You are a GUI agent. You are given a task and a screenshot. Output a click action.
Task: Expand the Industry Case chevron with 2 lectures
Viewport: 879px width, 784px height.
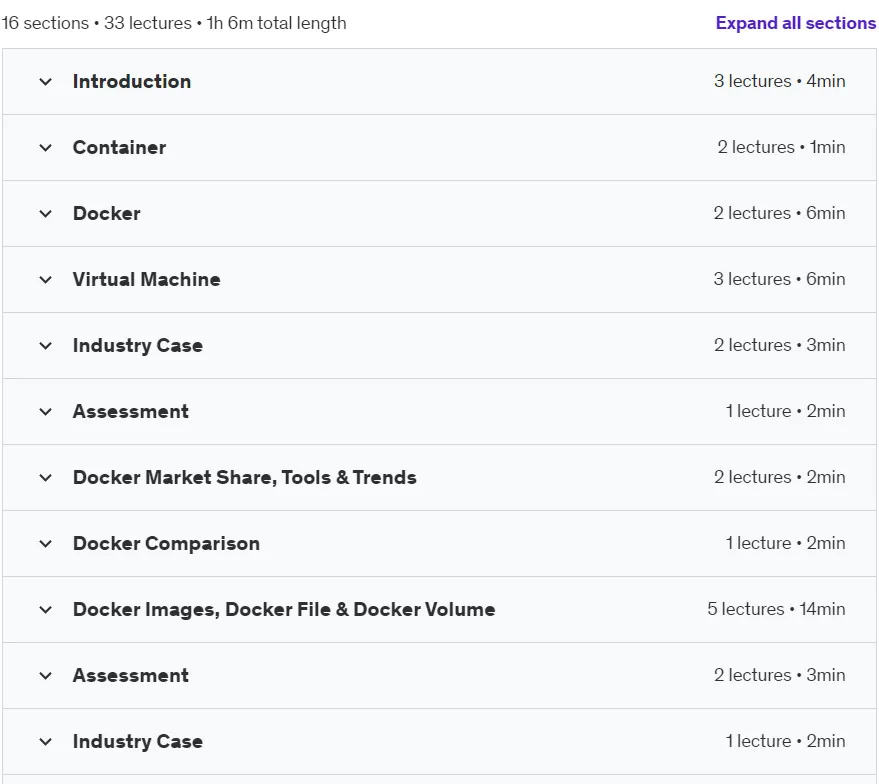pos(45,346)
